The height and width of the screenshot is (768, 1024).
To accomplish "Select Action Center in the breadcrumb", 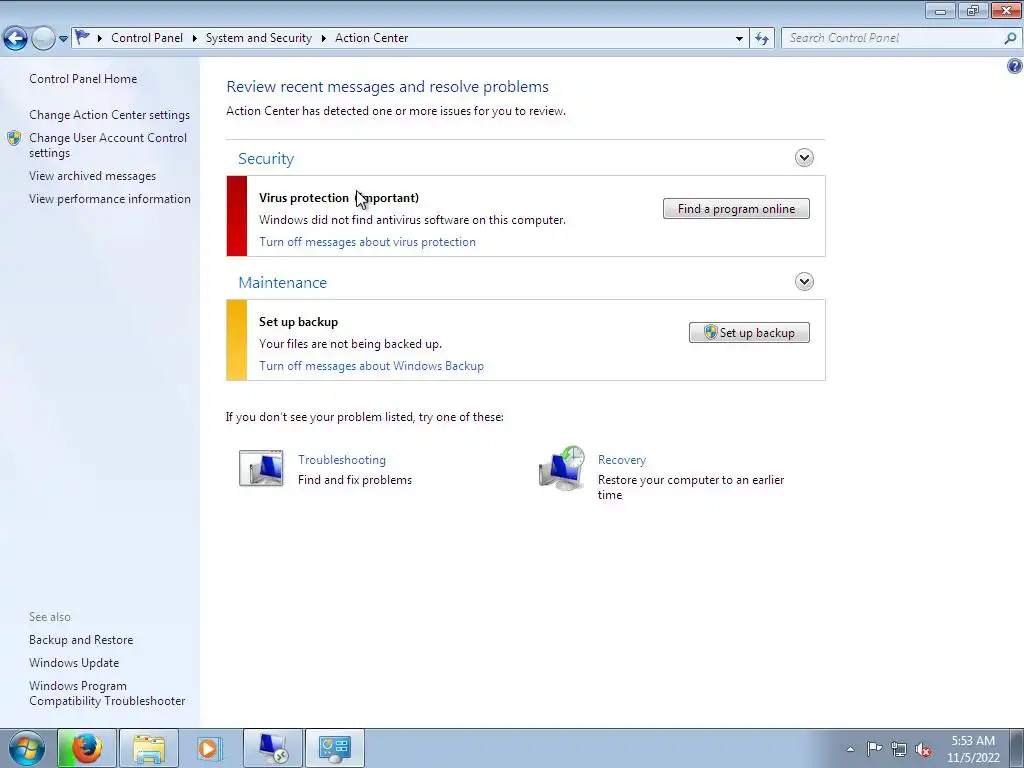I will pyautogui.click(x=372, y=38).
